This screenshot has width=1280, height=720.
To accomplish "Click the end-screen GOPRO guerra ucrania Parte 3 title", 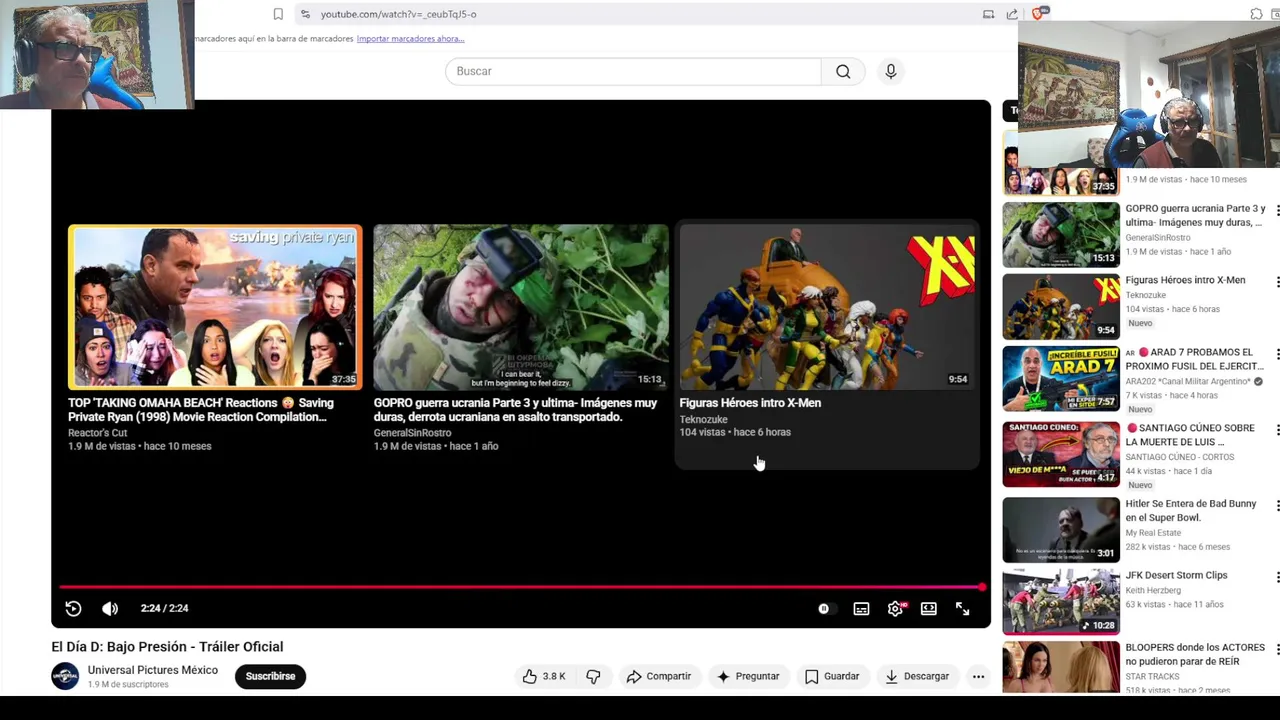I will pyautogui.click(x=515, y=410).
